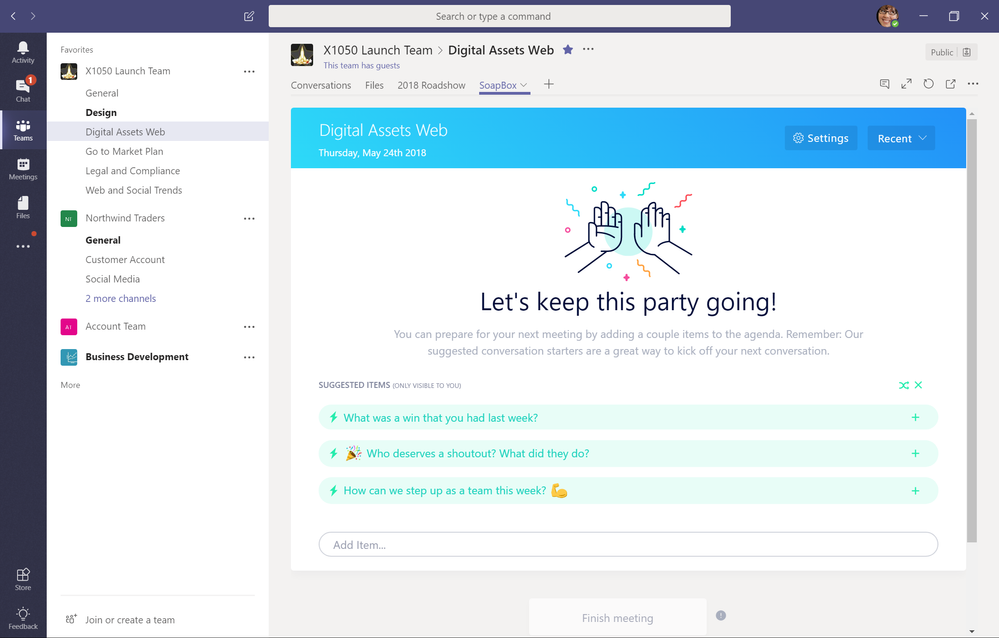Add a new tab with plus icon
This screenshot has height=638, width=999.
tap(549, 84)
